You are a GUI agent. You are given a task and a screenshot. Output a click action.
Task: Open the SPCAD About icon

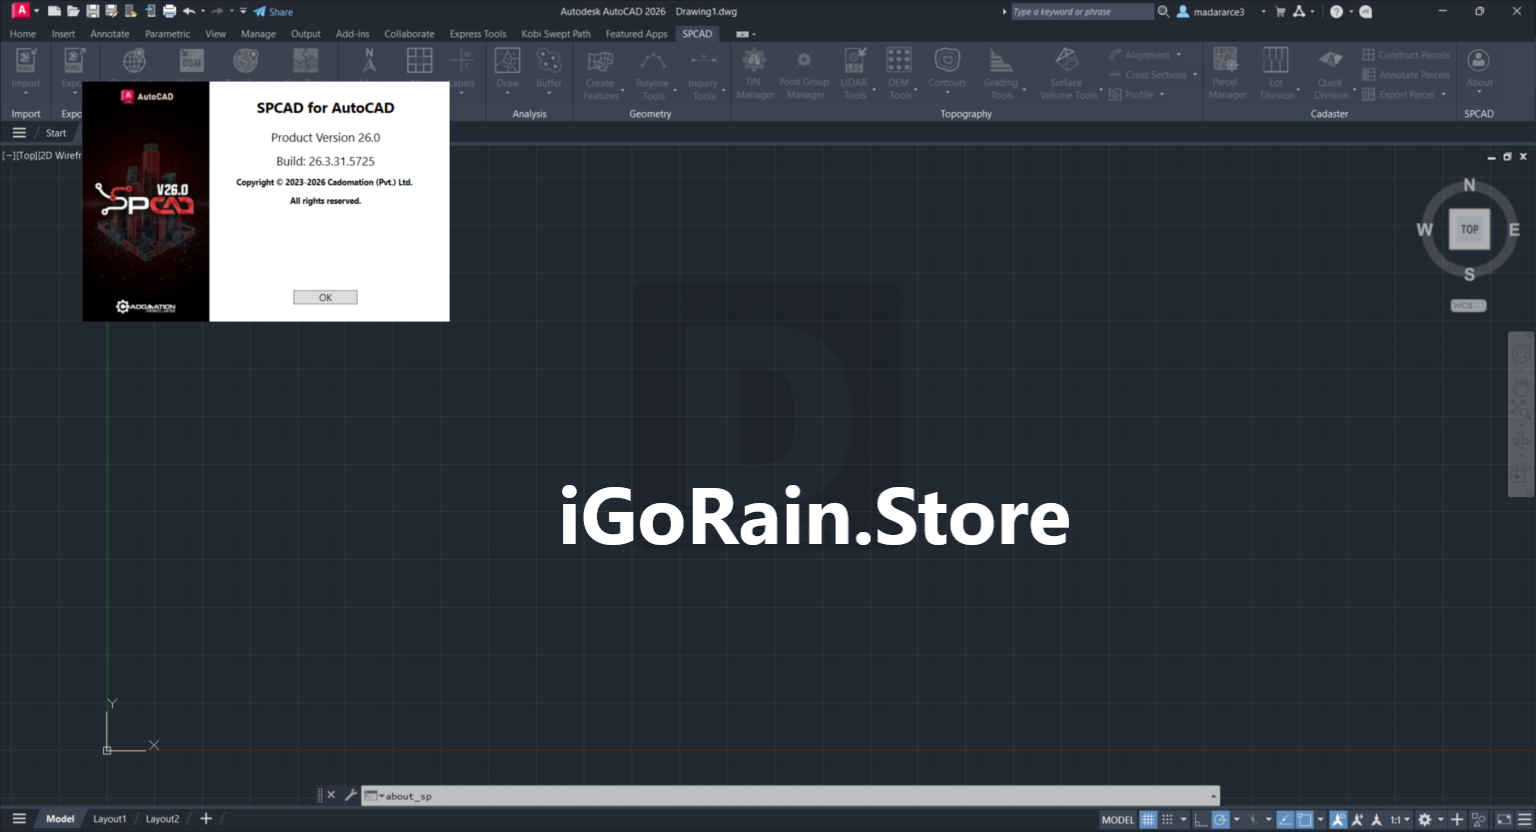point(1478,70)
